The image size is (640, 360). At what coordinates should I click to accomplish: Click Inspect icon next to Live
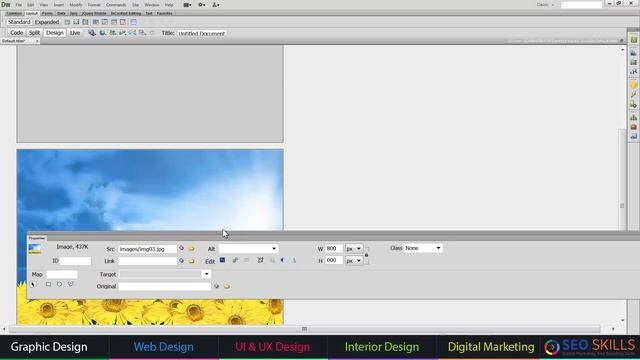pyautogui.click(x=92, y=33)
